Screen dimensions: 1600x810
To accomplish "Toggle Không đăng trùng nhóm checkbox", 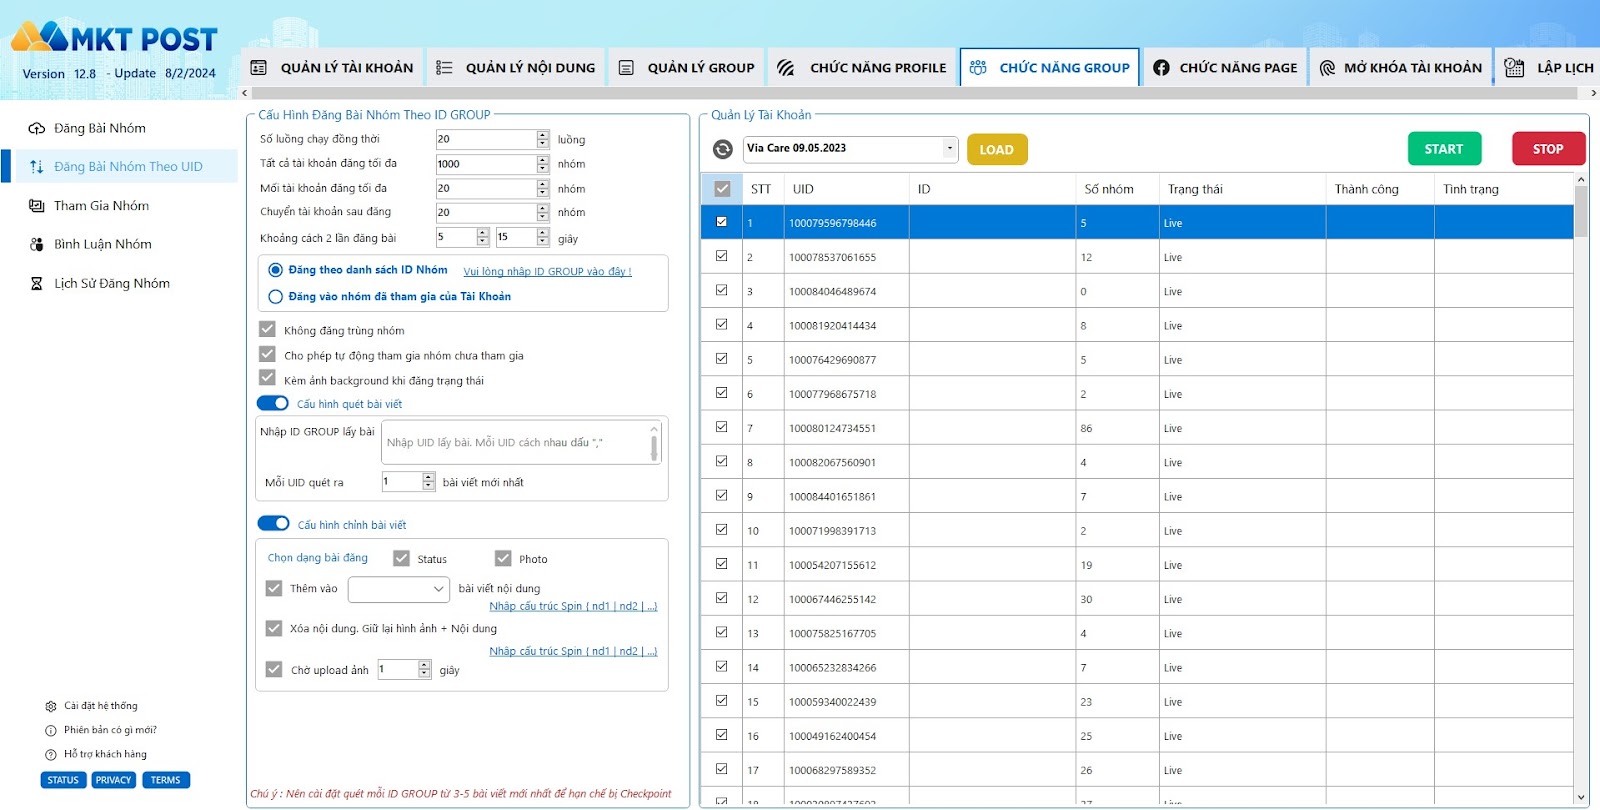I will pyautogui.click(x=267, y=329).
